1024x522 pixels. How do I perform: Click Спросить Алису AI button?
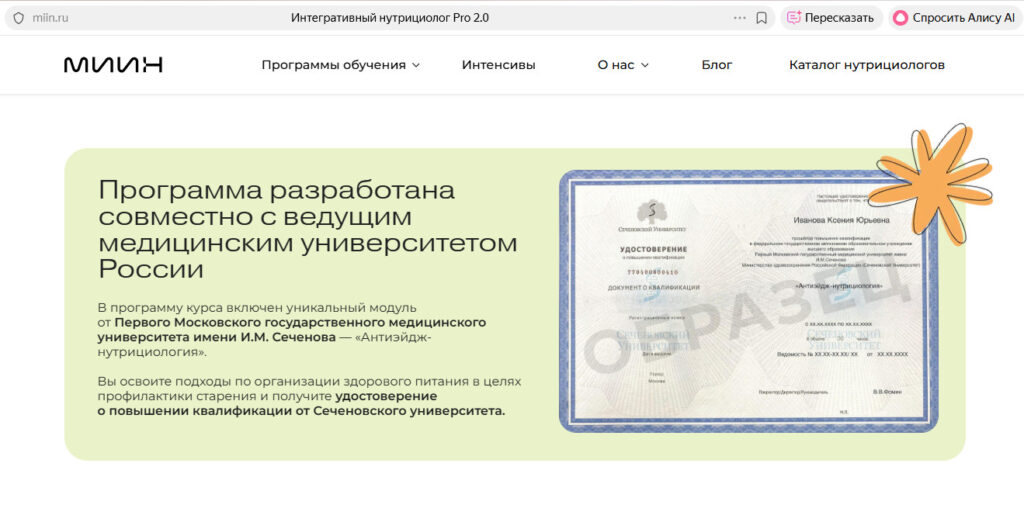pyautogui.click(x=955, y=18)
